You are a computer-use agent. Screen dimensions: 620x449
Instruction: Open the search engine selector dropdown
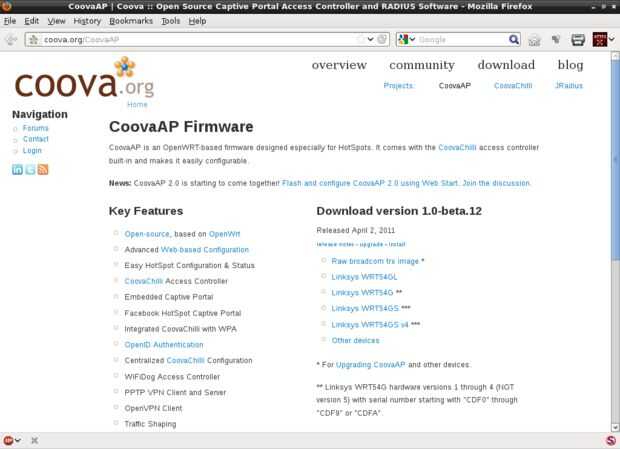[412, 40]
